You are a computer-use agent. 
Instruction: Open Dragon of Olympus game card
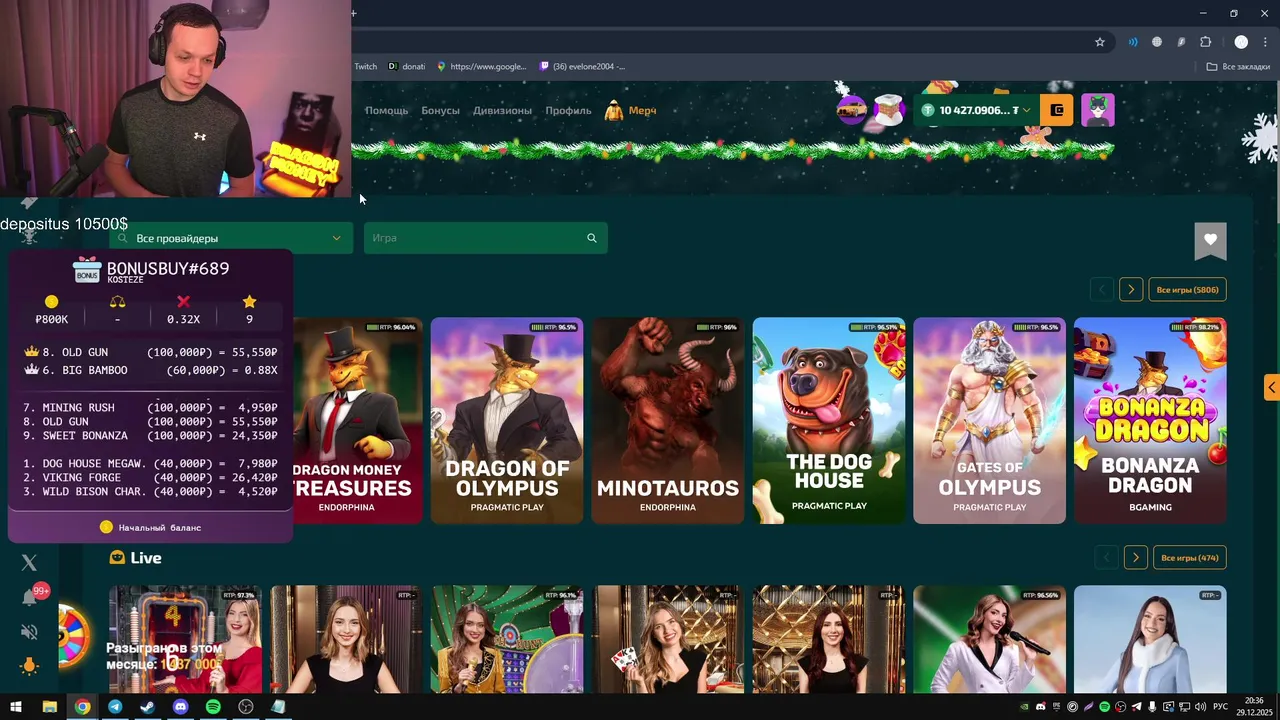(507, 420)
